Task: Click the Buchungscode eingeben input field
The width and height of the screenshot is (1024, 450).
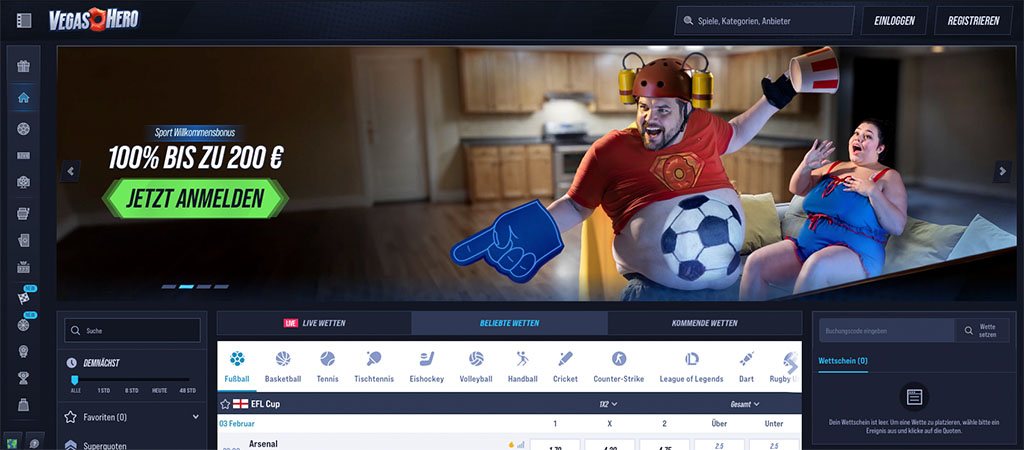Action: click(x=884, y=330)
